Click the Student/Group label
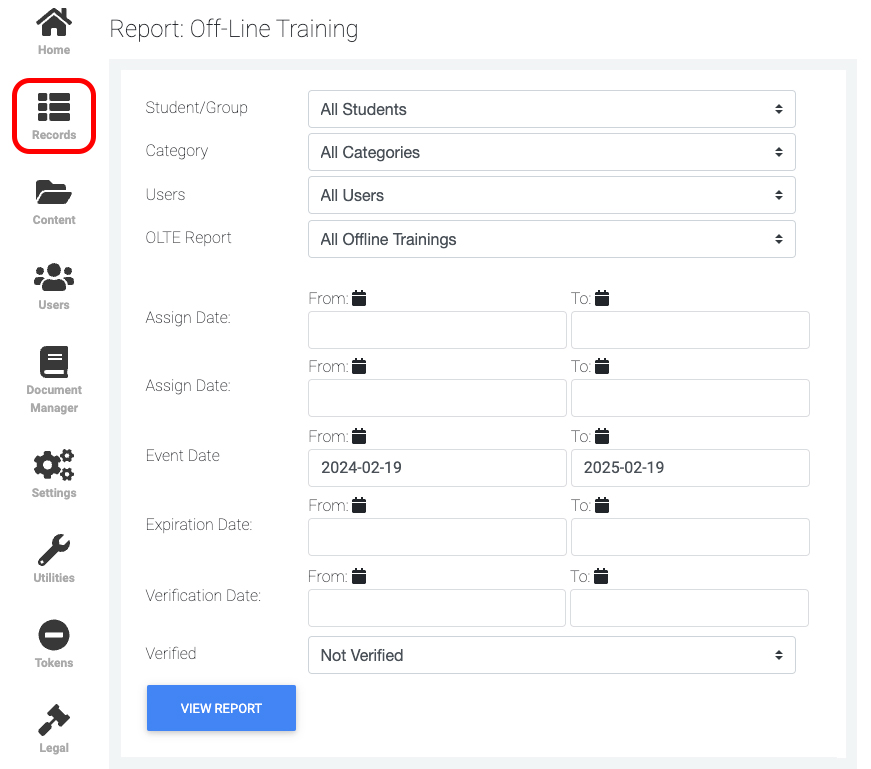Viewport: 871px width, 769px height. pyautogui.click(x=197, y=107)
